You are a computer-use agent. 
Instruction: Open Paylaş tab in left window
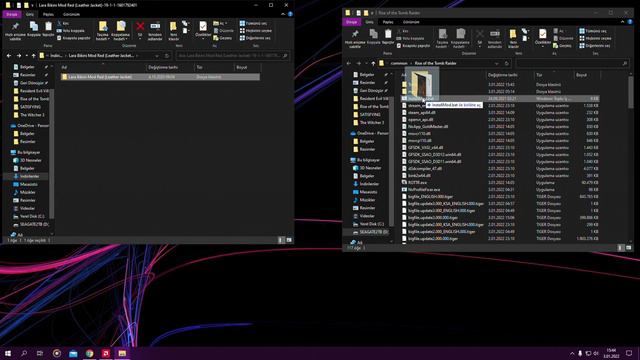pyautogui.click(x=48, y=14)
